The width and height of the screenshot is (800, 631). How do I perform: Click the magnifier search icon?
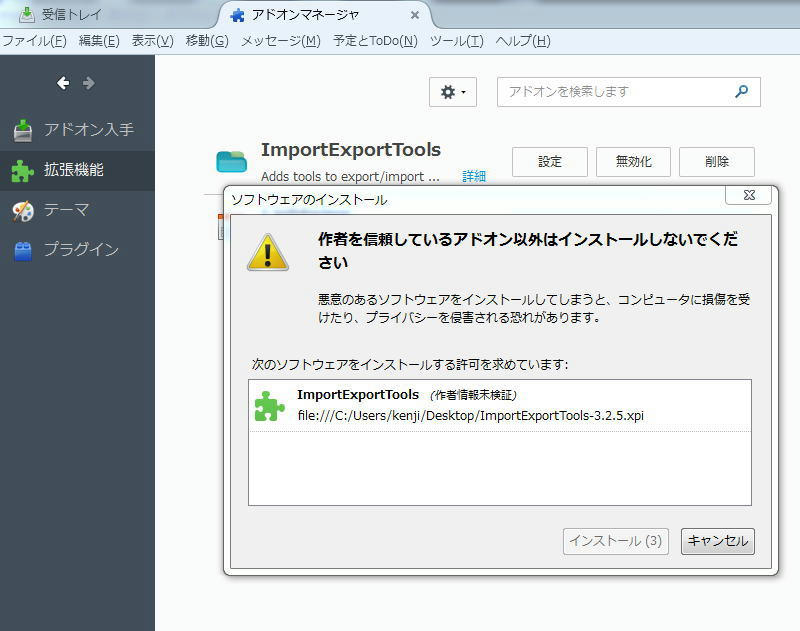[741, 91]
